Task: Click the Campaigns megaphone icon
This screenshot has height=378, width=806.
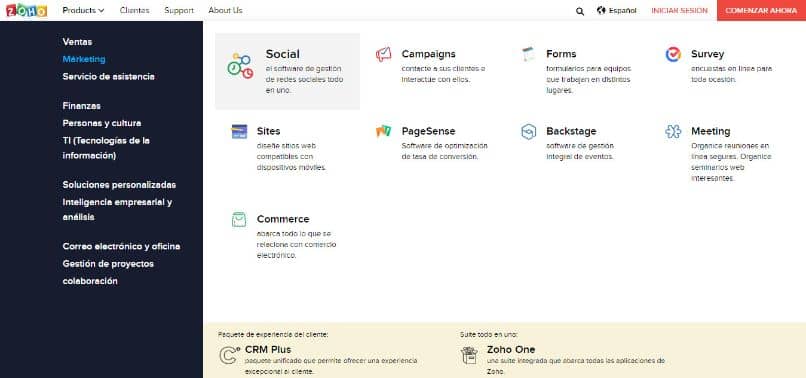Action: point(383,54)
